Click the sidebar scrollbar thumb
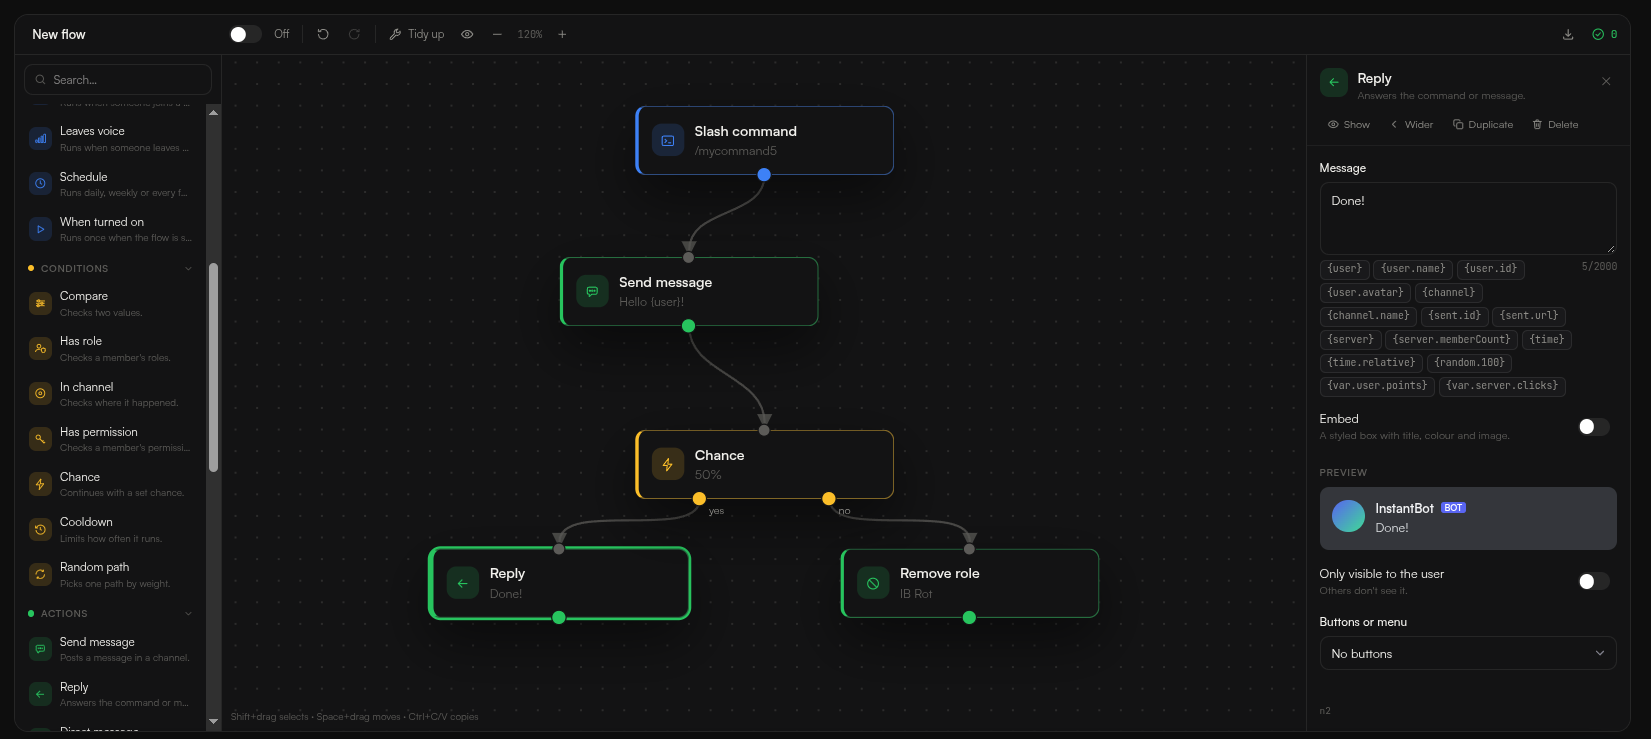This screenshot has height=739, width=1651. [x=213, y=367]
